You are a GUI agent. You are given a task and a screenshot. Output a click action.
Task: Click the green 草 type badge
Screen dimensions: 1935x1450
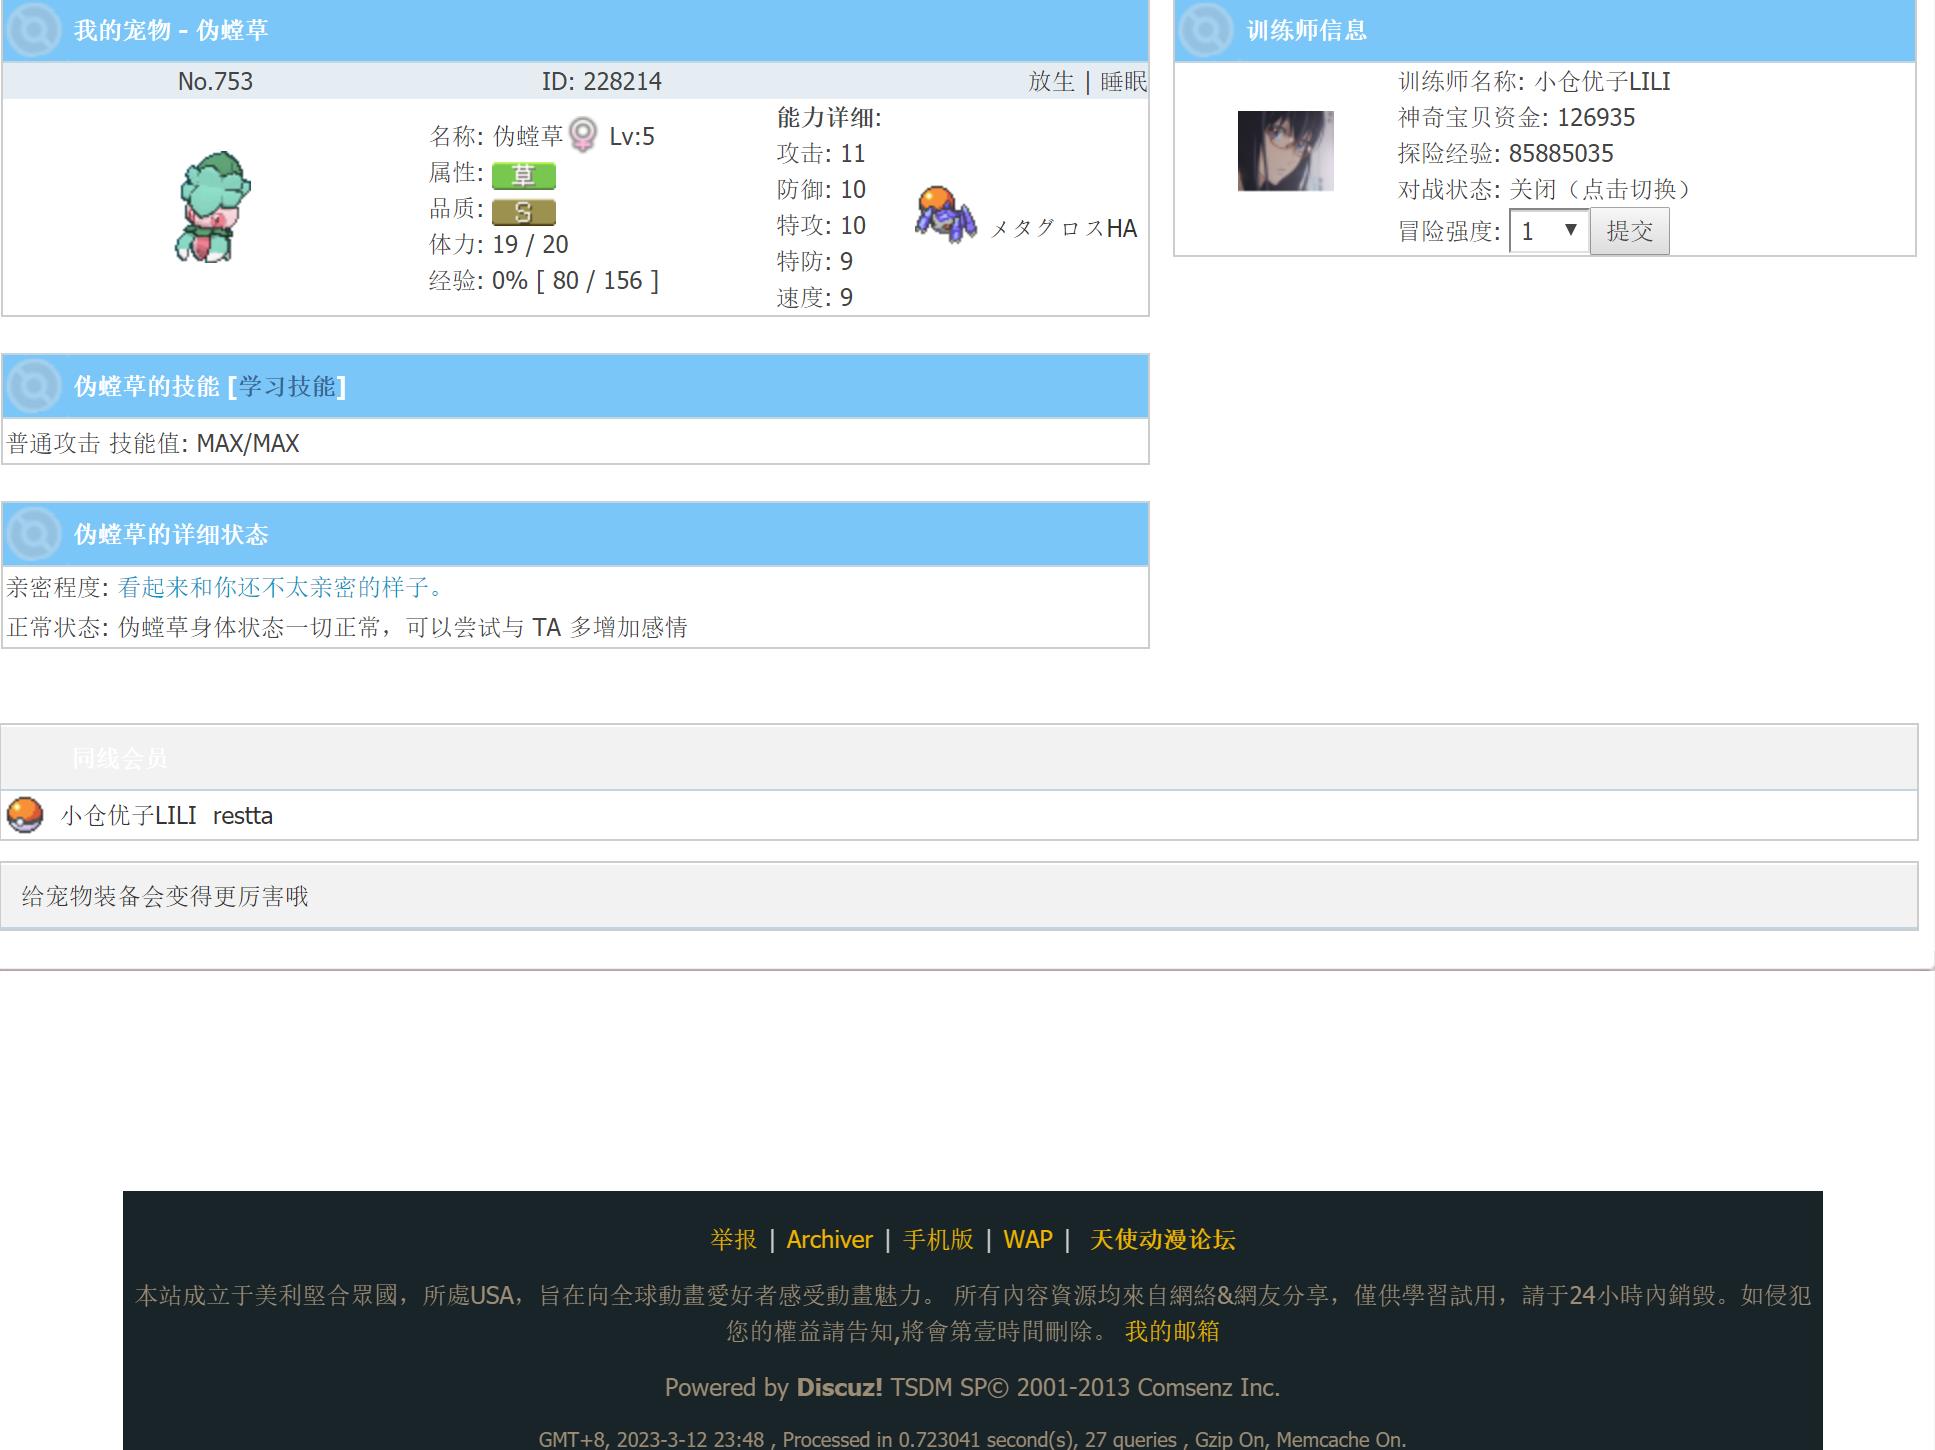(523, 175)
